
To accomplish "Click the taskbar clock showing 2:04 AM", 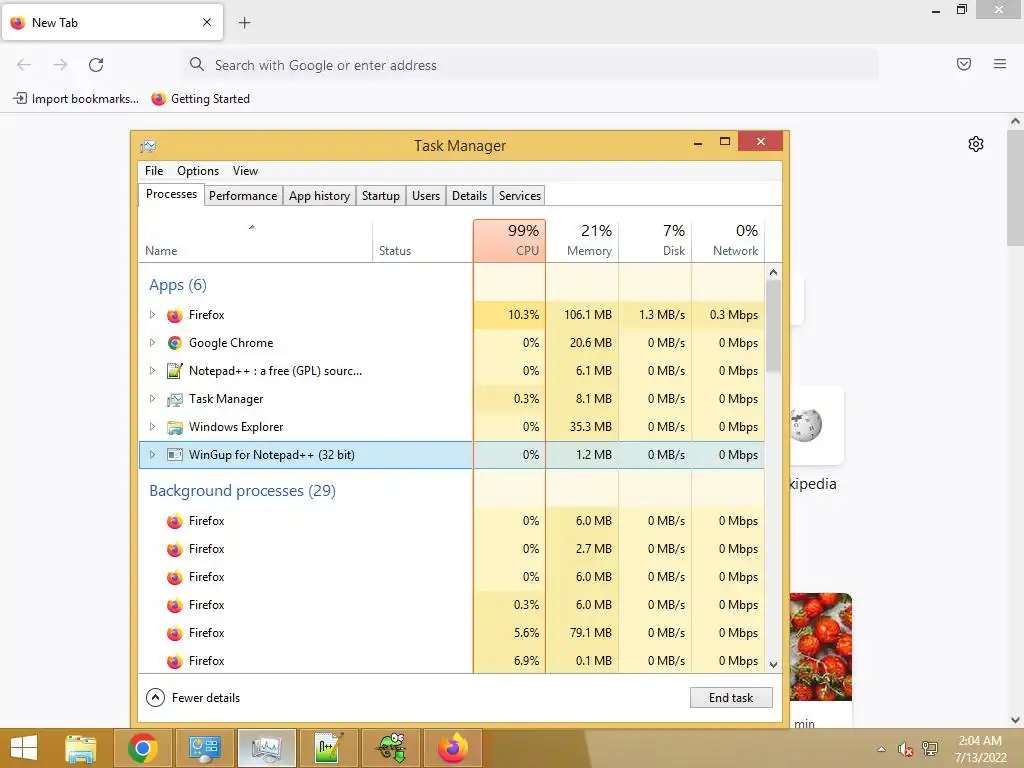I will tap(980, 749).
